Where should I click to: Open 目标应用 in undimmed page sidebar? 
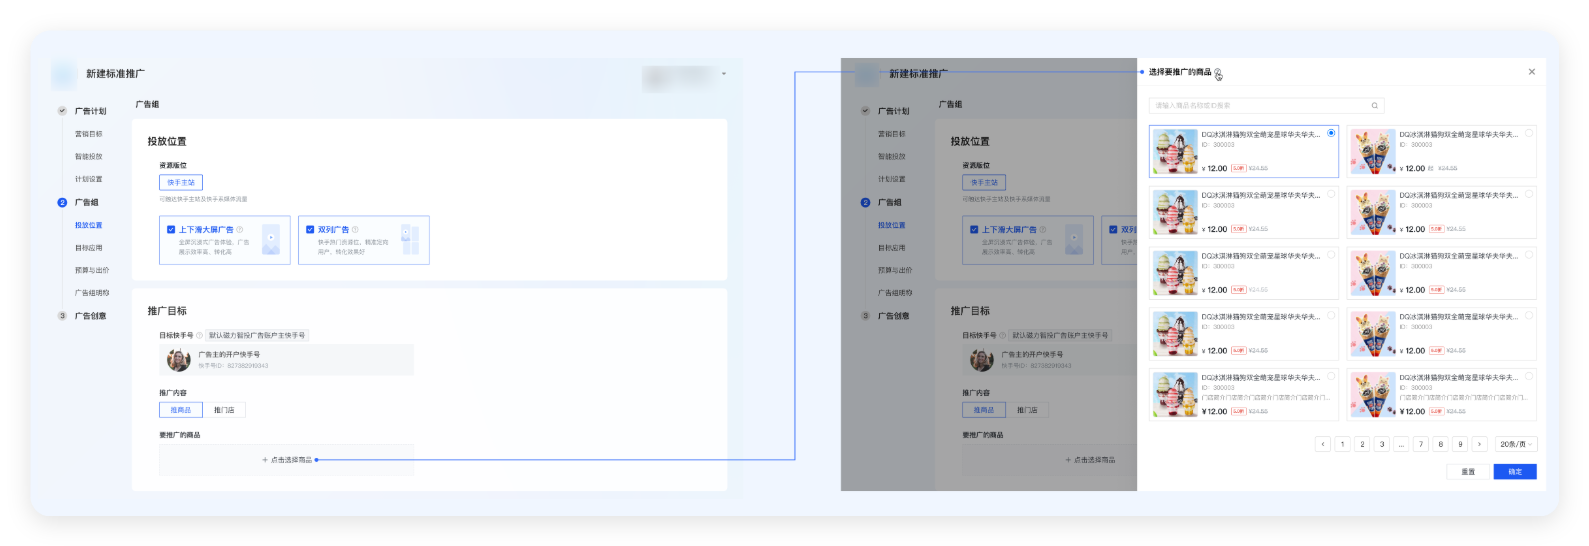[89, 248]
